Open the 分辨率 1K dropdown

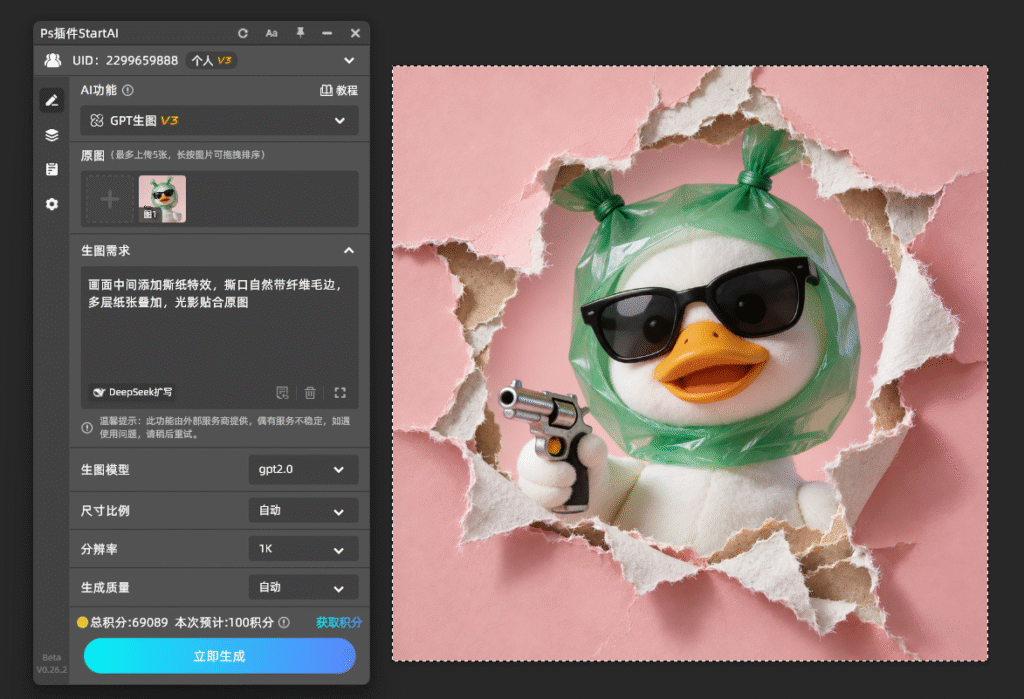pyautogui.click(x=303, y=549)
